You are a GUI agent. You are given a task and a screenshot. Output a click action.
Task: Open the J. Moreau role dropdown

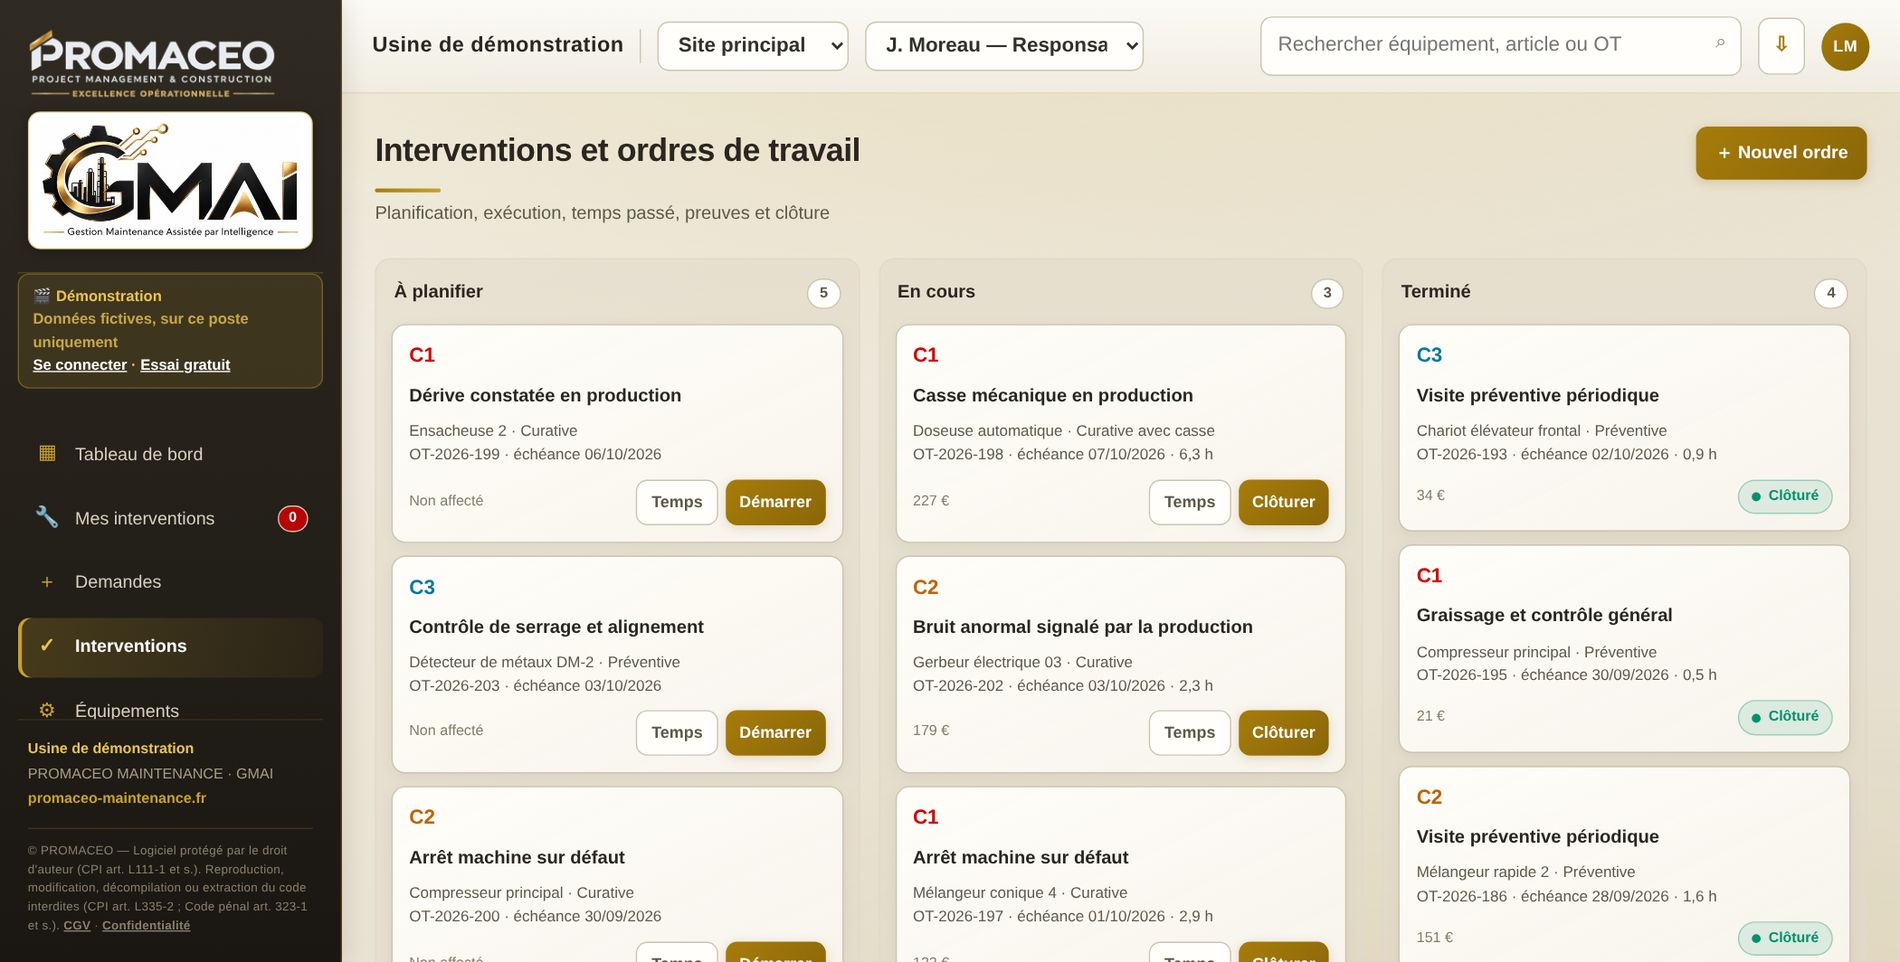[x=1004, y=46]
